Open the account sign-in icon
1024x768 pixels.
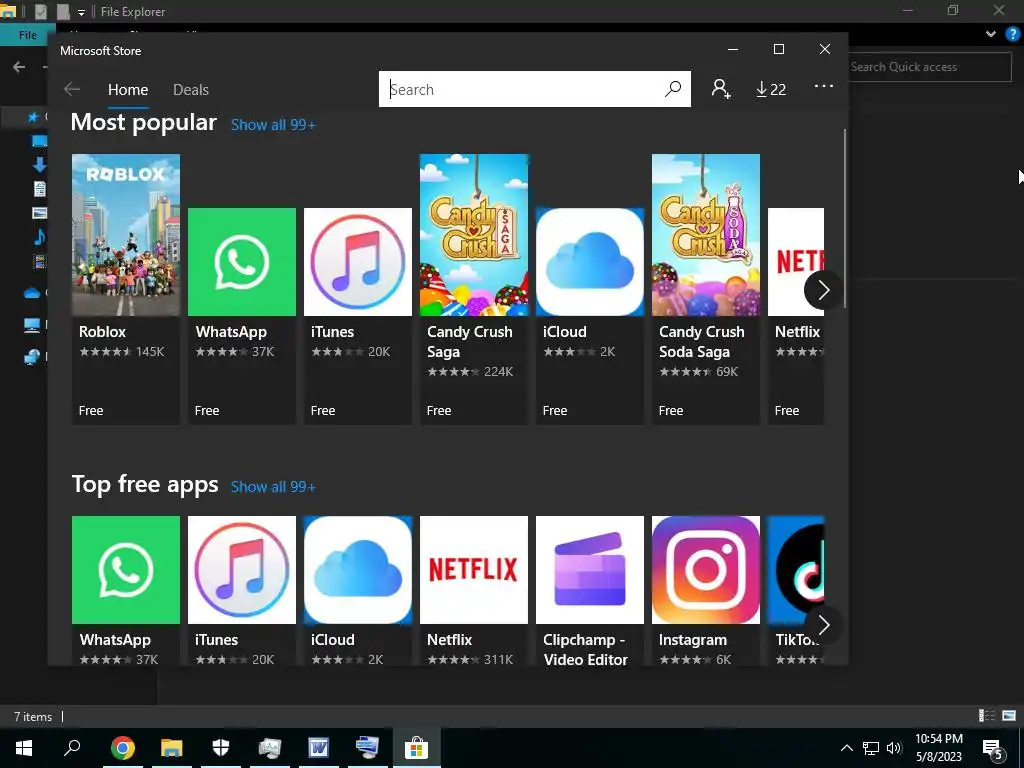[x=720, y=89]
